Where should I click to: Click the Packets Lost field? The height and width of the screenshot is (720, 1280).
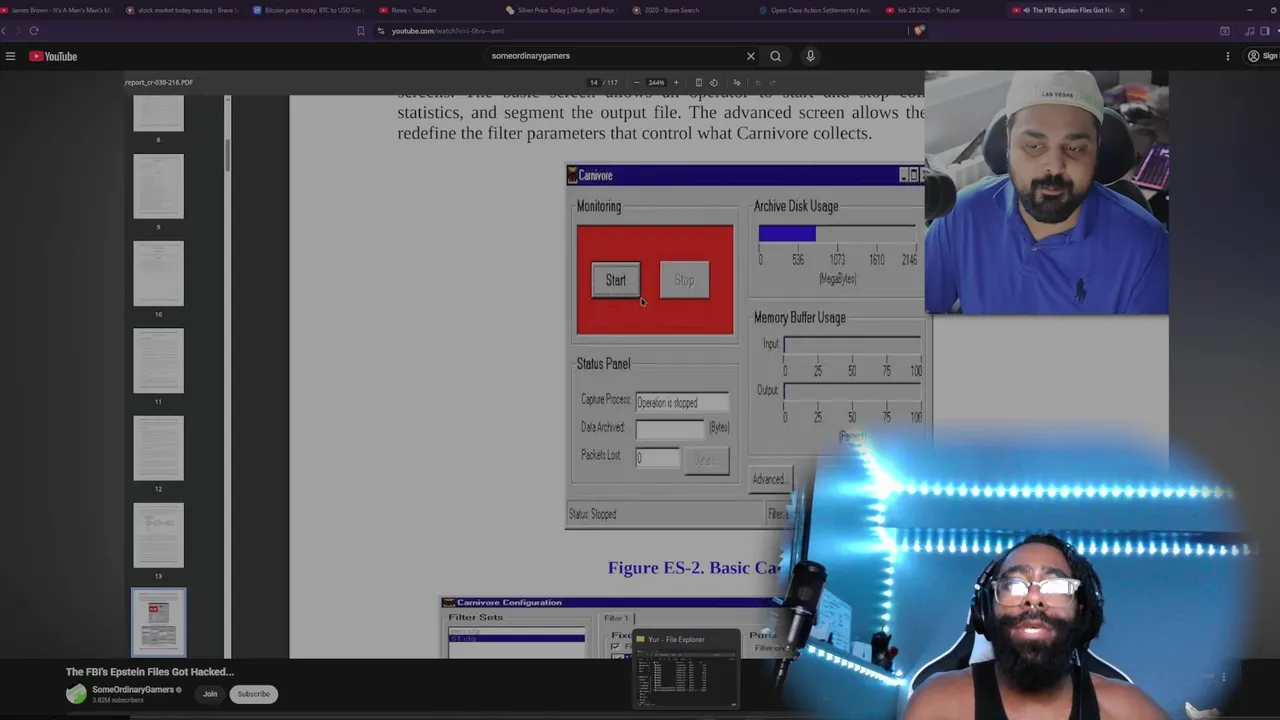click(657, 458)
